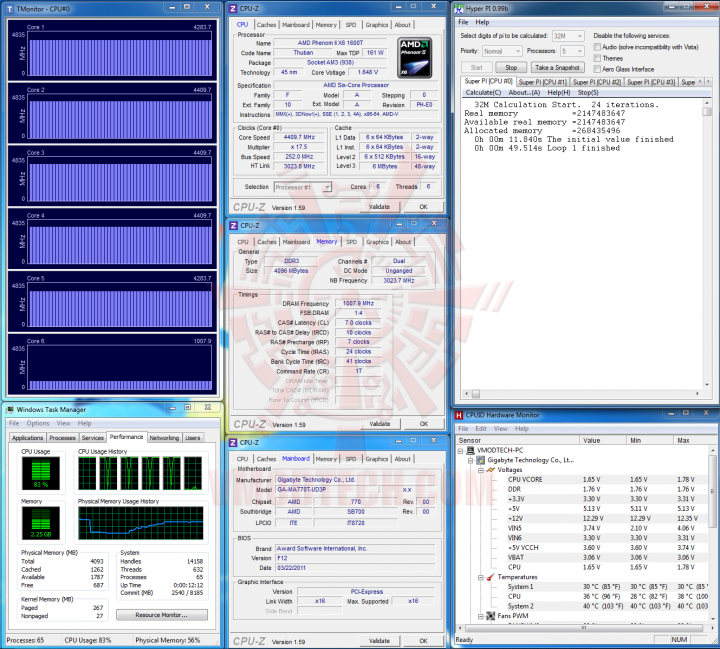Click the CPUID Hardware Monitor title icon

click(459, 415)
